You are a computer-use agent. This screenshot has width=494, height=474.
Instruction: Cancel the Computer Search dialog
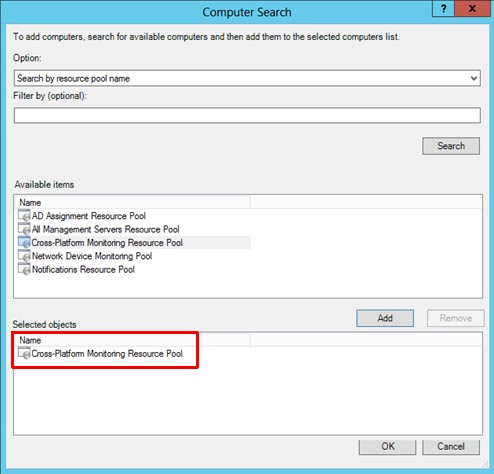click(x=451, y=447)
